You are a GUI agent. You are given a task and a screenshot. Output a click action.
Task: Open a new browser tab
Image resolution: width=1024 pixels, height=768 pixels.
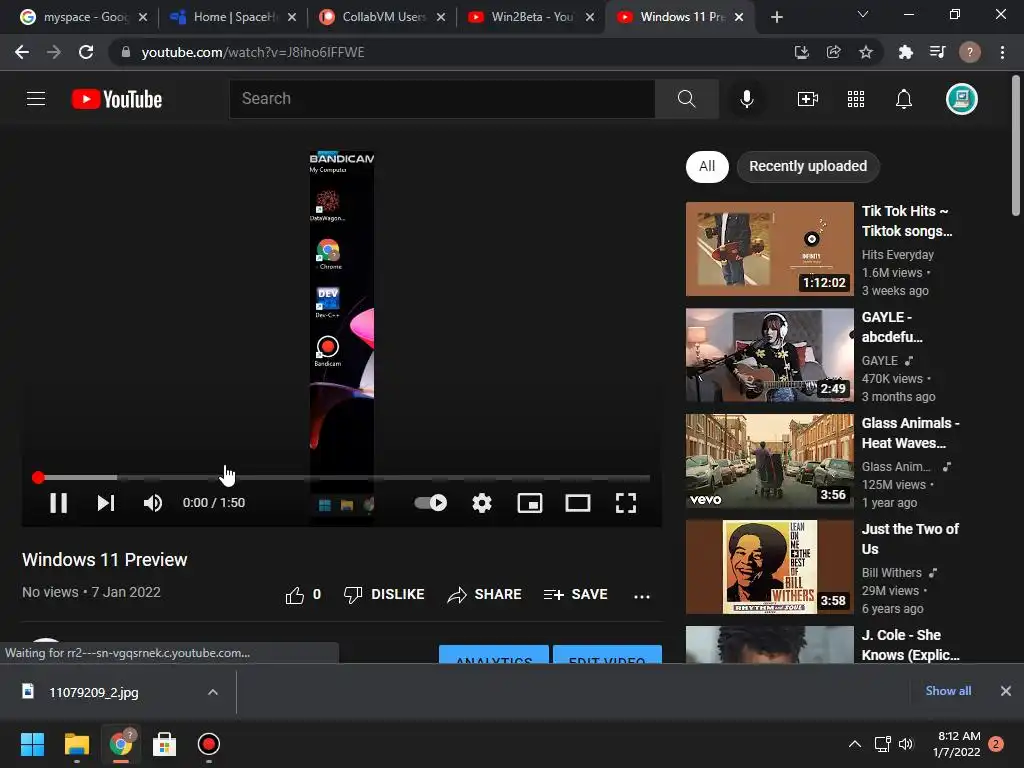pos(776,17)
